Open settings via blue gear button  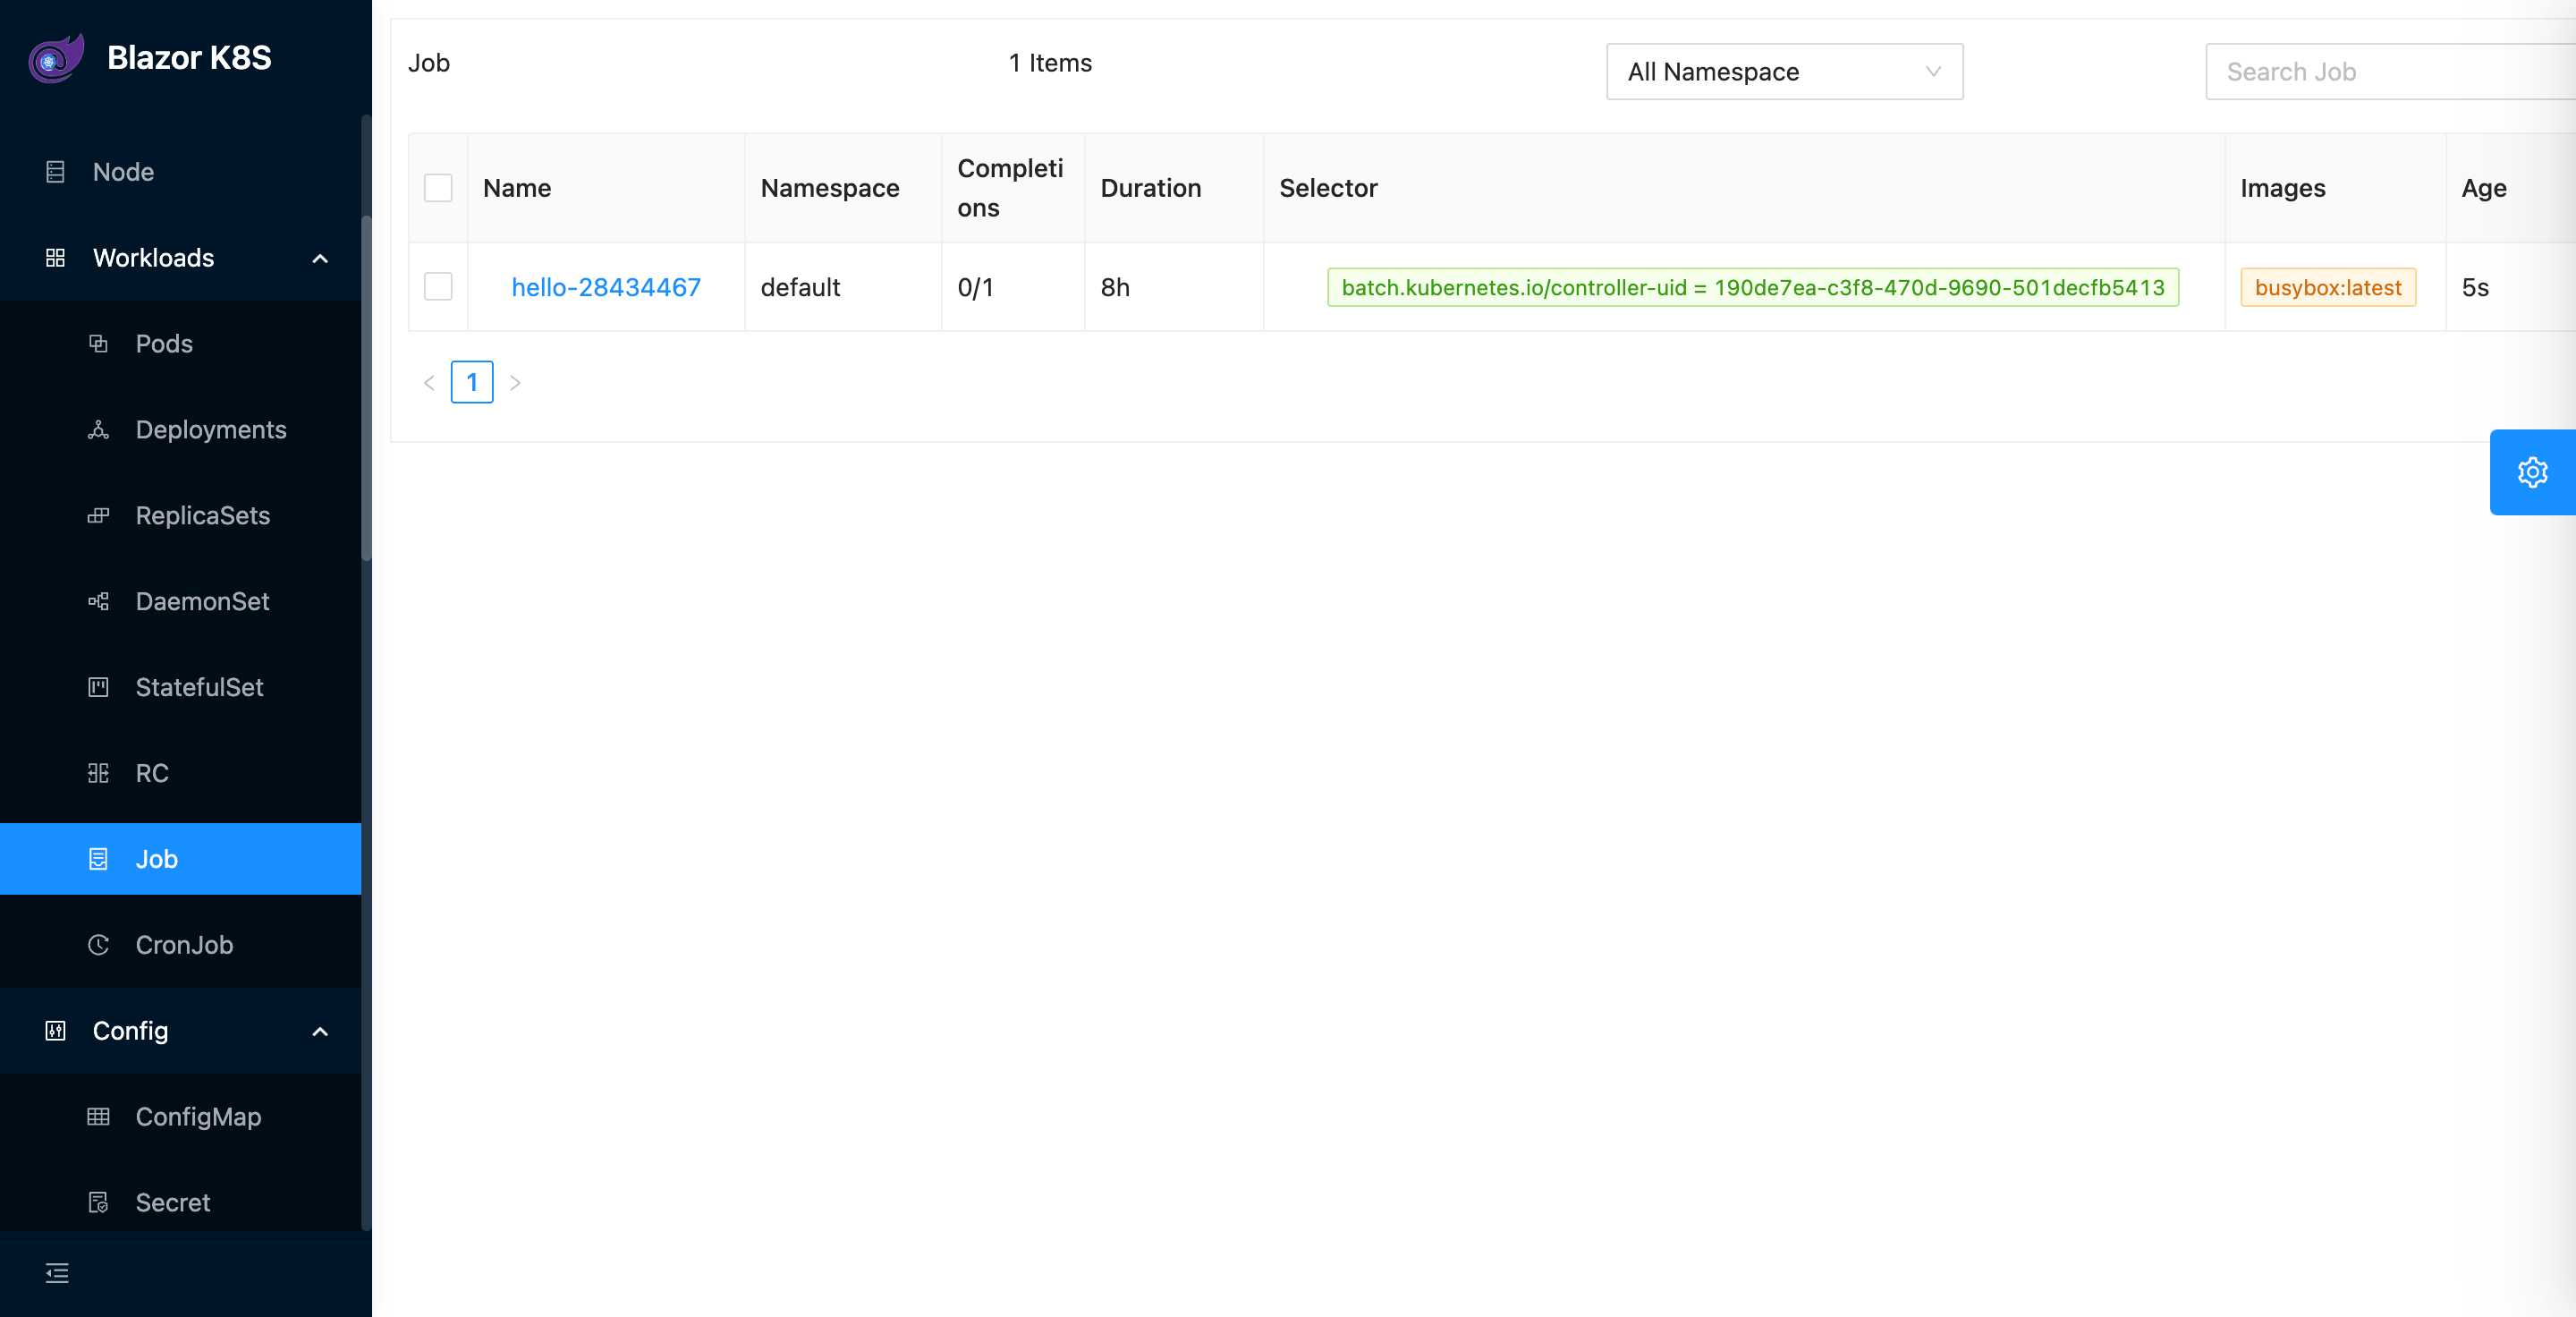(2531, 472)
